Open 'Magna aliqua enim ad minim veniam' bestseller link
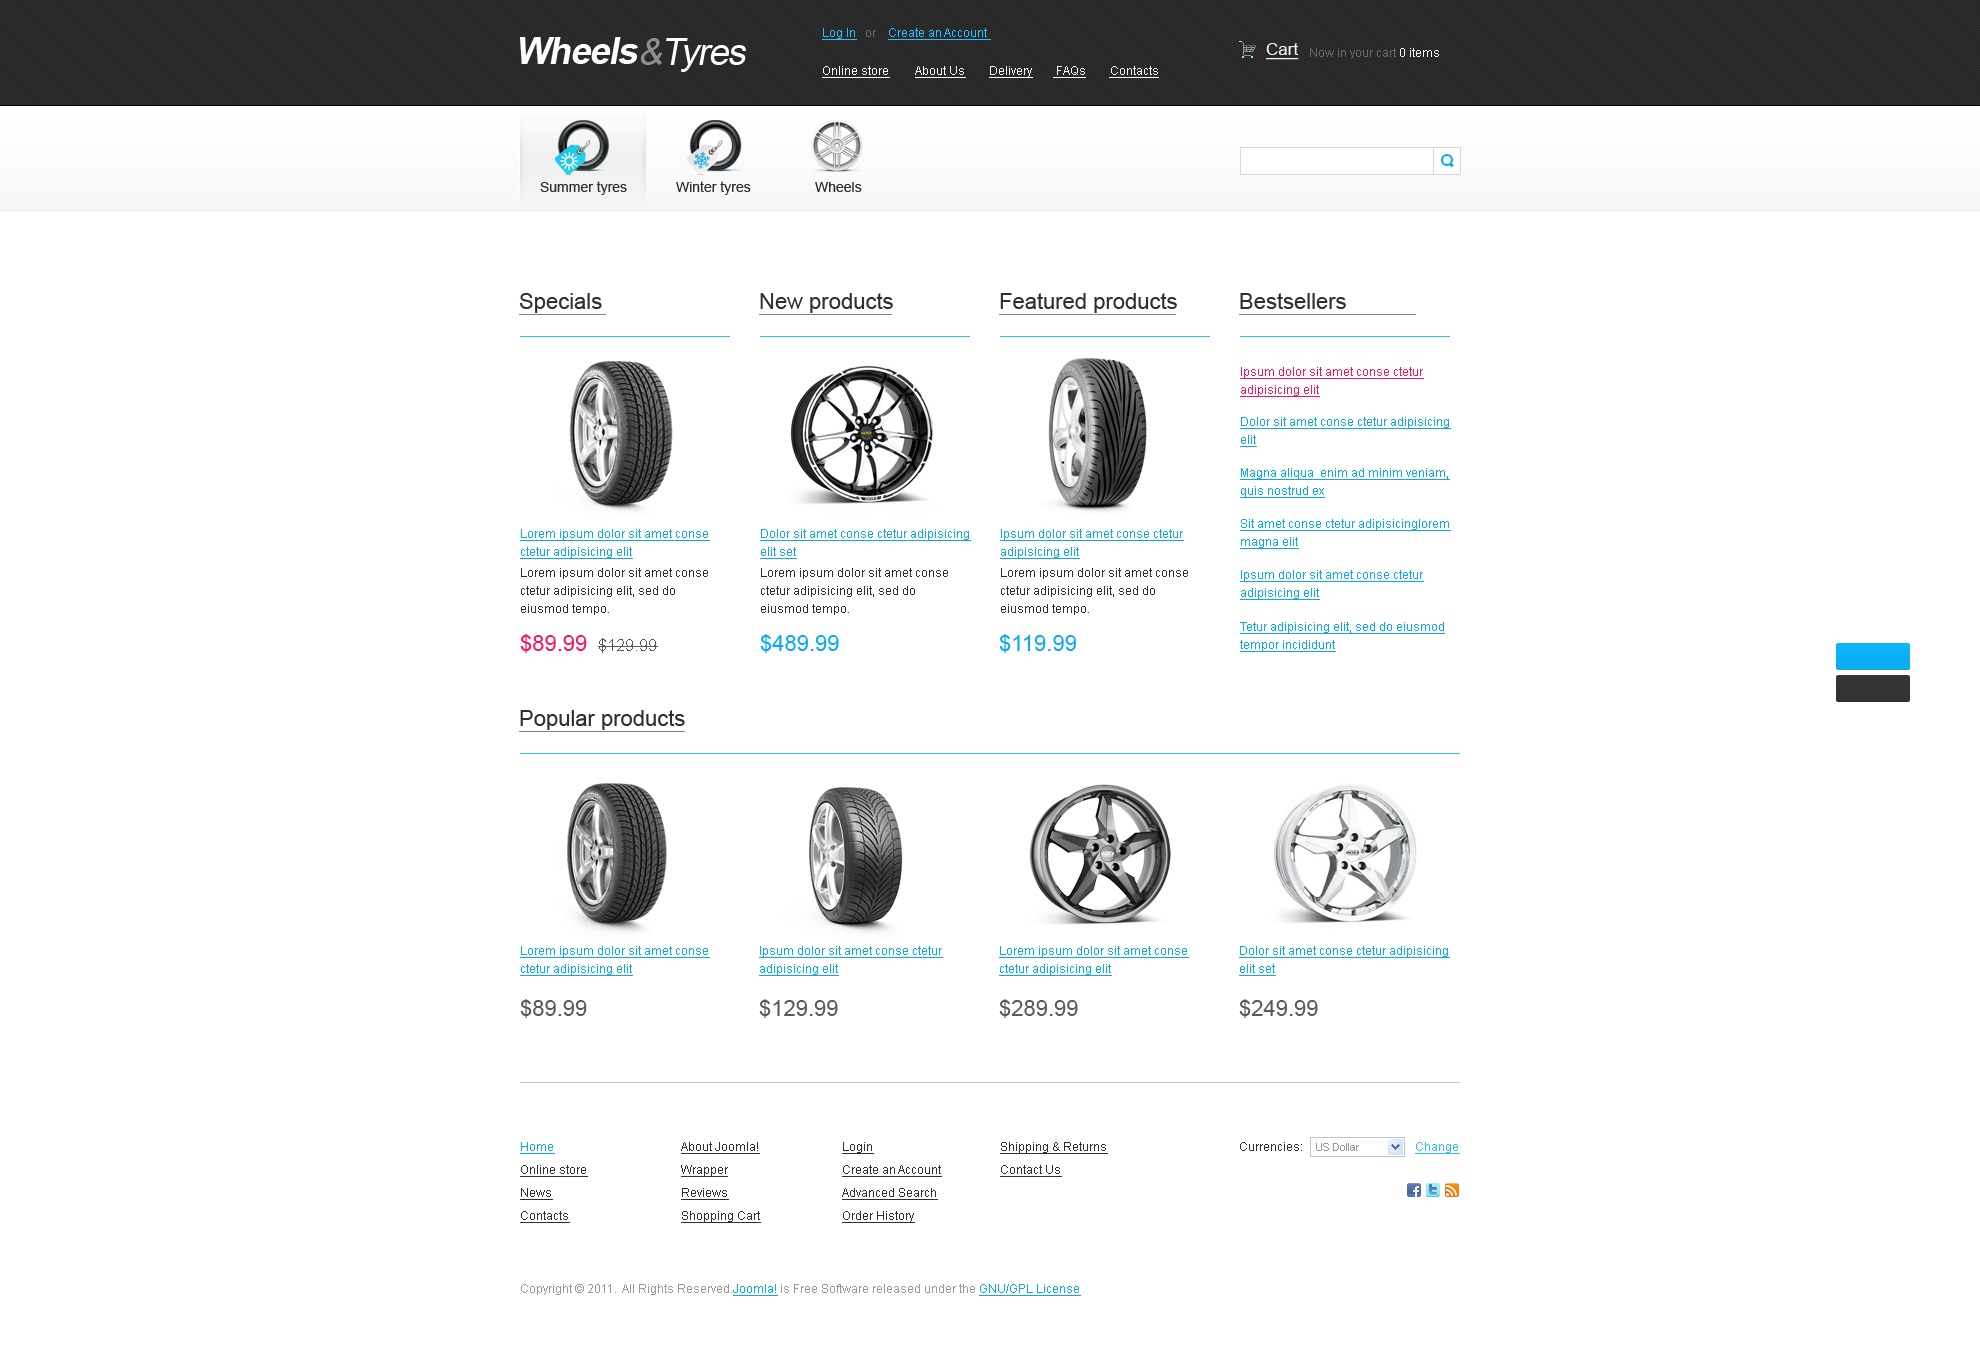The image size is (1980, 1366). pos(1344,482)
